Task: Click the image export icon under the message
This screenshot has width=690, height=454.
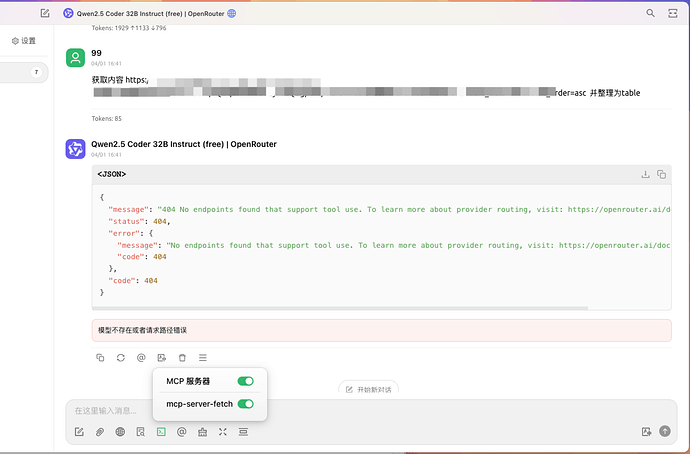Action: [x=161, y=358]
